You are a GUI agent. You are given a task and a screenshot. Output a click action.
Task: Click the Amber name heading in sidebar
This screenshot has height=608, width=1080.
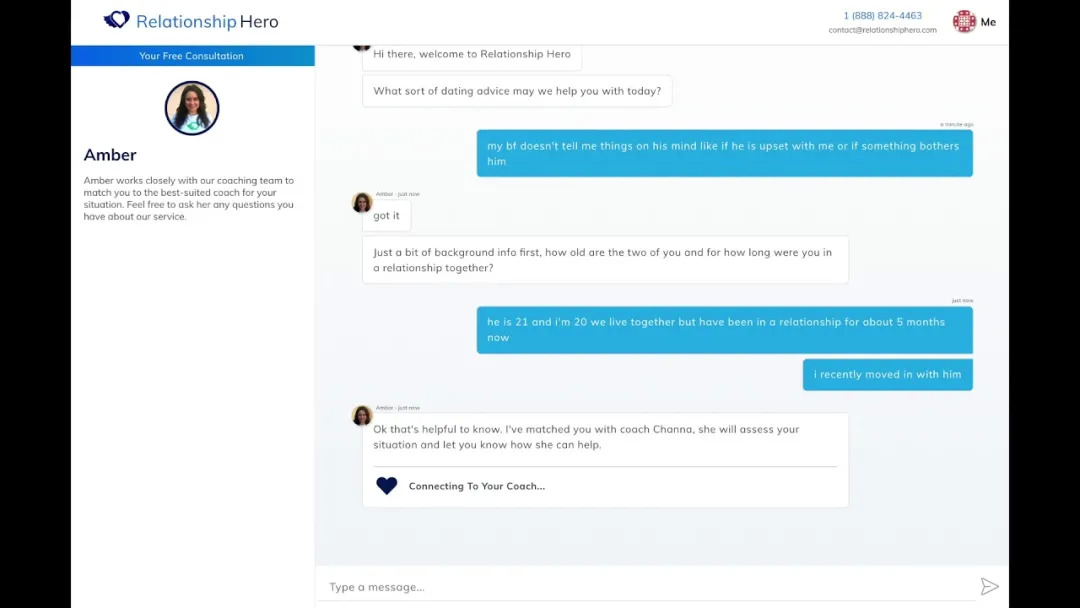point(110,155)
